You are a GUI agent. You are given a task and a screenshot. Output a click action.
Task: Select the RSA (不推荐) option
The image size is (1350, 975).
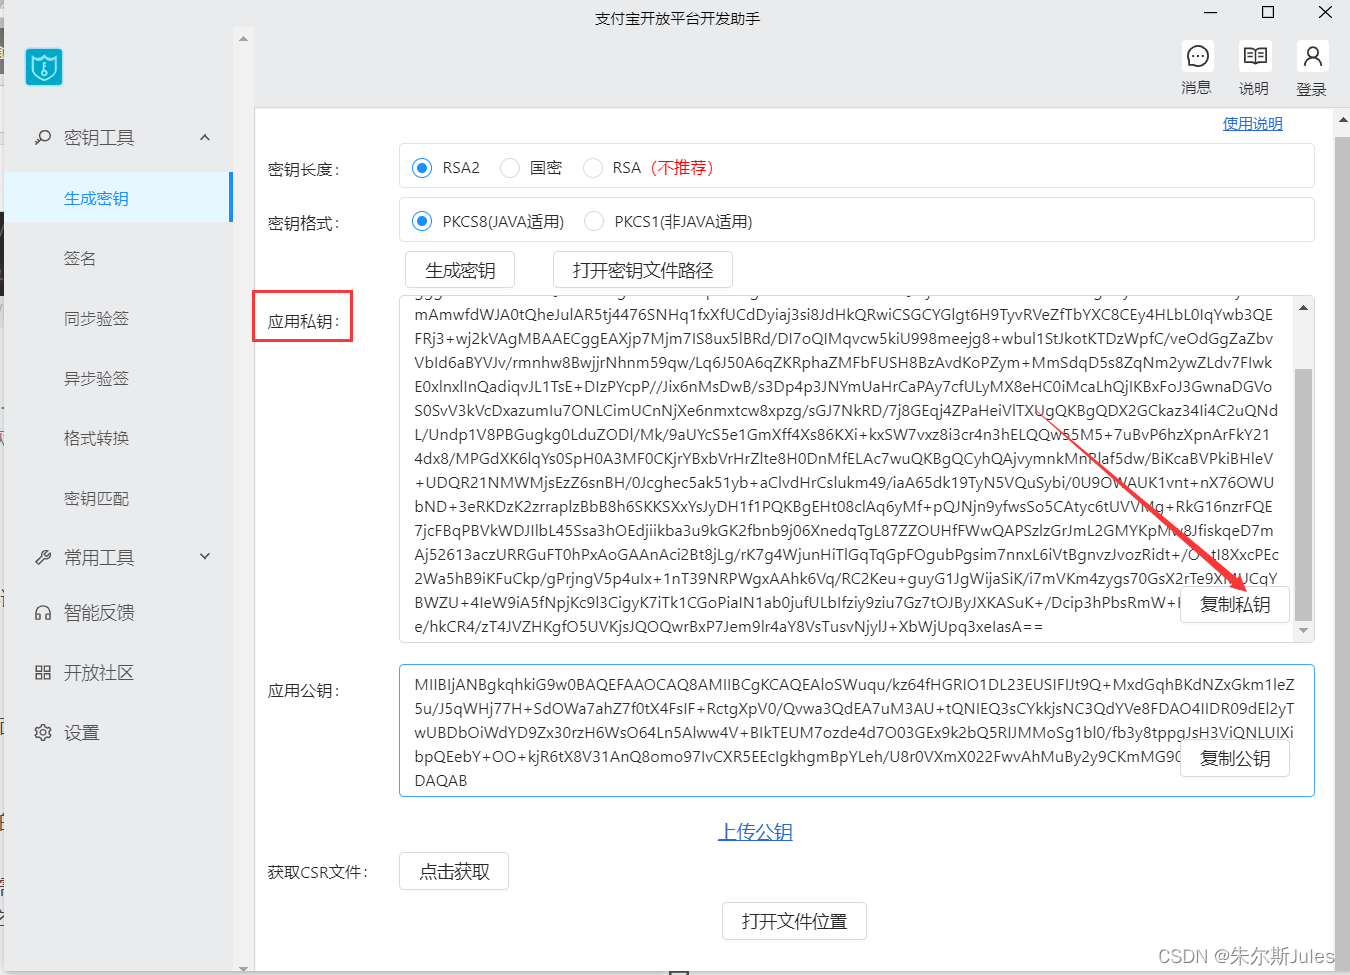[x=593, y=167]
